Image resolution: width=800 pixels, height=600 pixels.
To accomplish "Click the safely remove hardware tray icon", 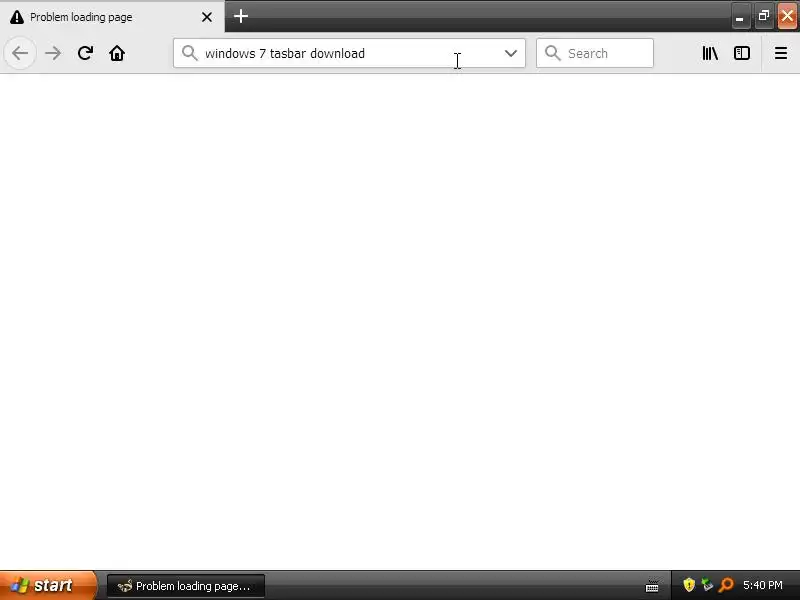I will click(x=707, y=585).
